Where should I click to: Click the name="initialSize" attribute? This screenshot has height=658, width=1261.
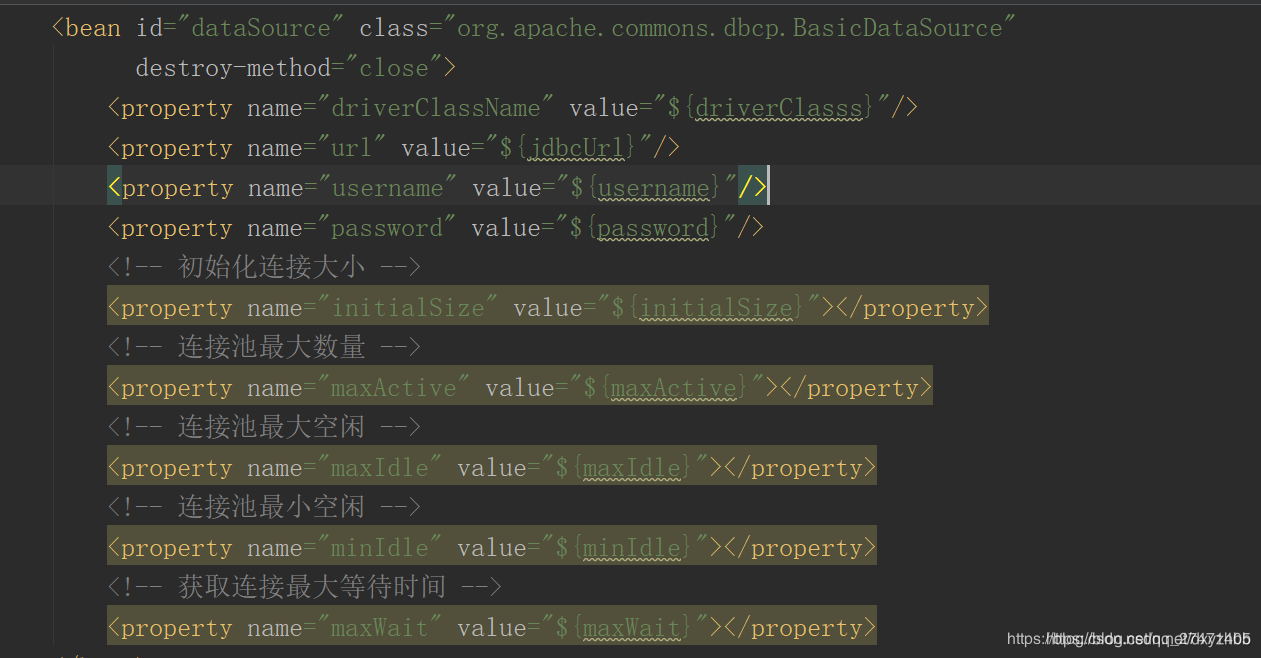[373, 308]
